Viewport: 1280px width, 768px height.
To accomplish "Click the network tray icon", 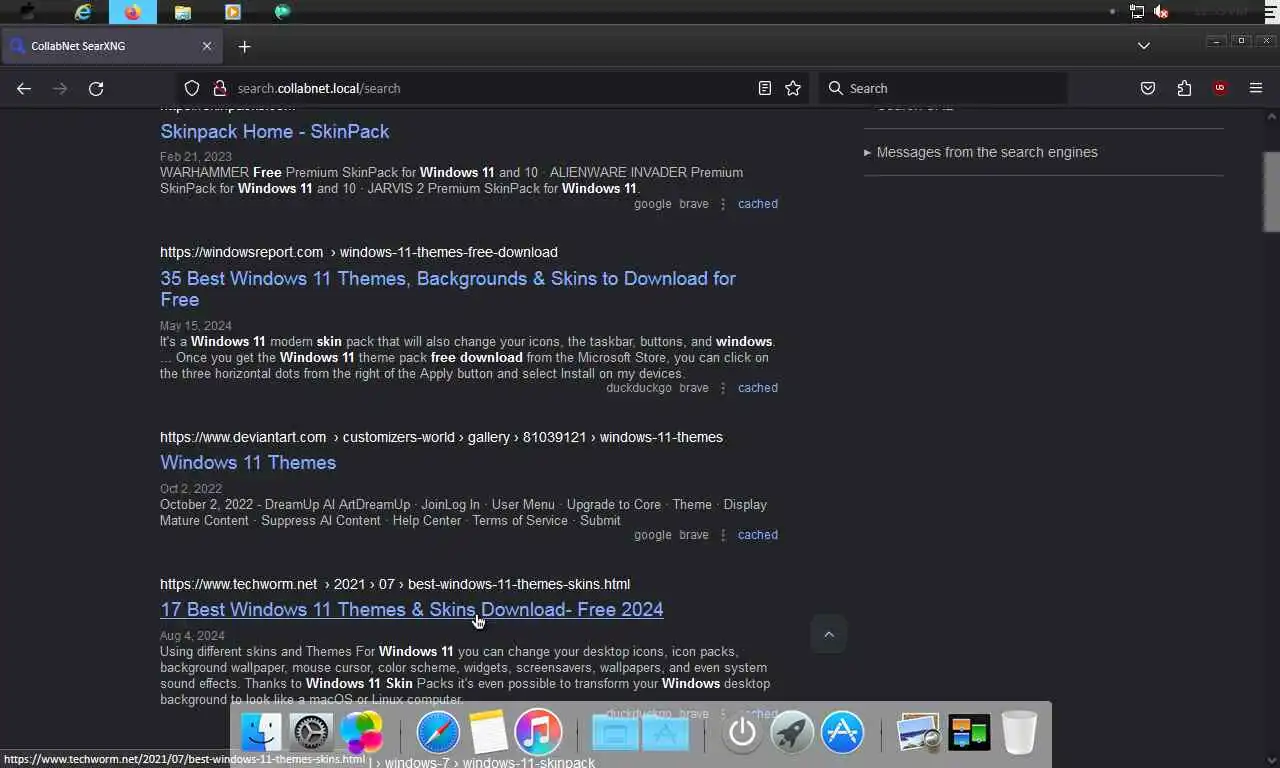I will (x=1137, y=12).
